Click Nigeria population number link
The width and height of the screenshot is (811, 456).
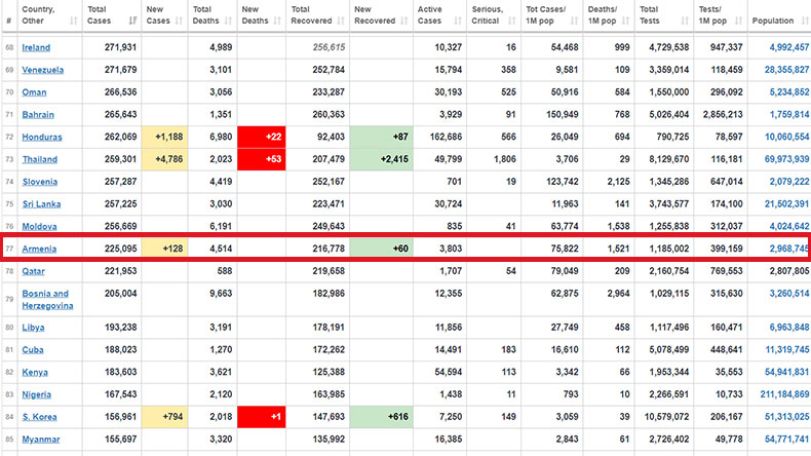click(785, 394)
